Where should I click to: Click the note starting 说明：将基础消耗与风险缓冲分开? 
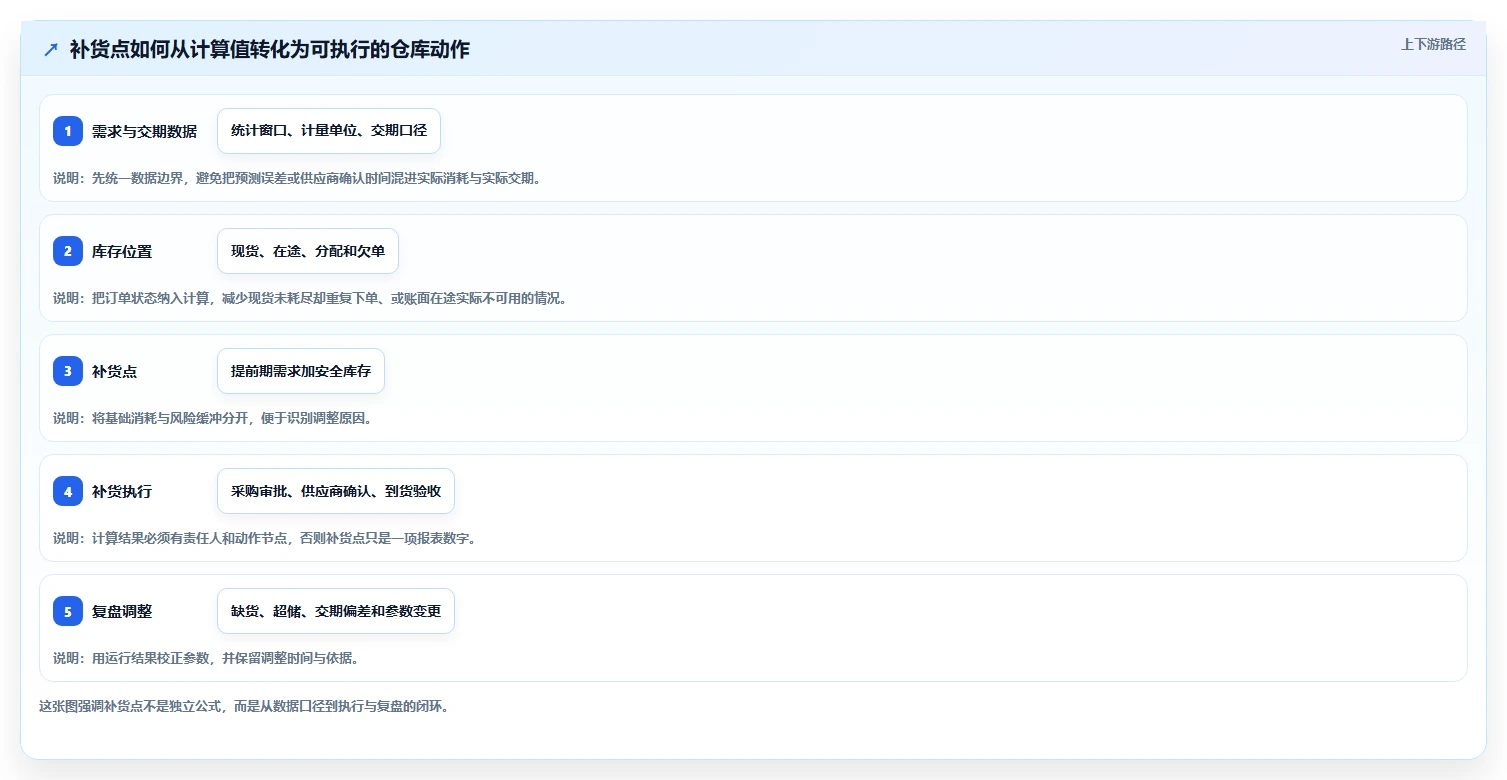pyautogui.click(x=213, y=418)
